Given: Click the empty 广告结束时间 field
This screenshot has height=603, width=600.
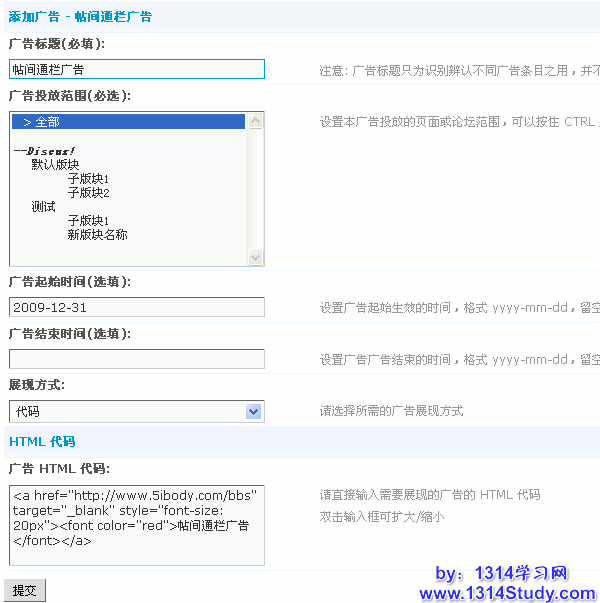Looking at the screenshot, I should coord(136,359).
